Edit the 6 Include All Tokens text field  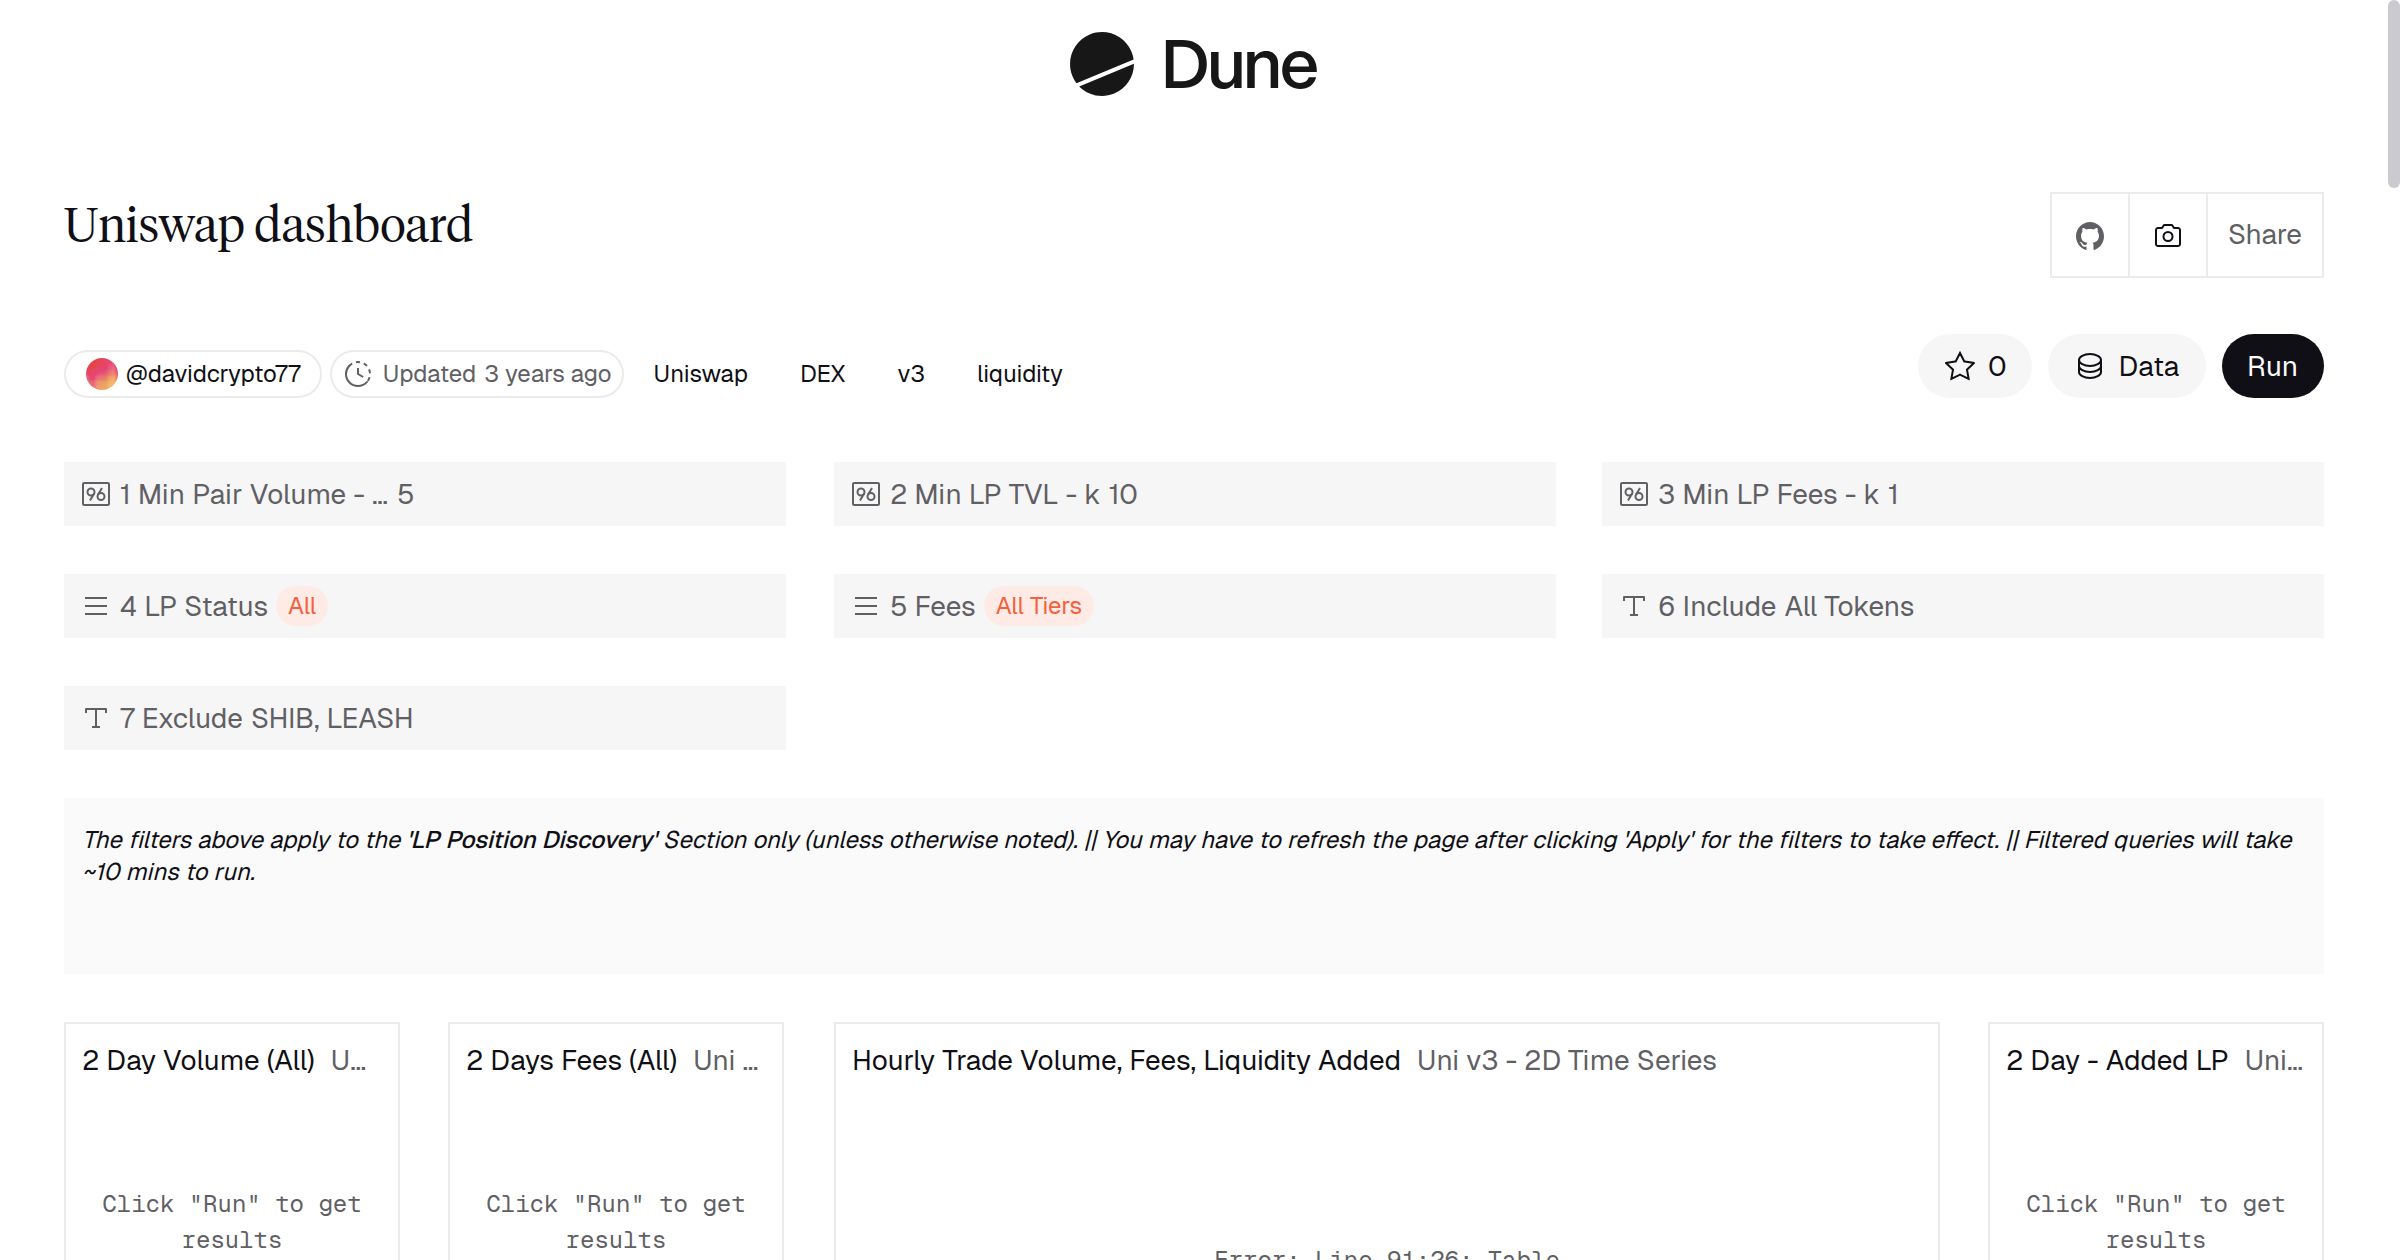pos(1962,606)
